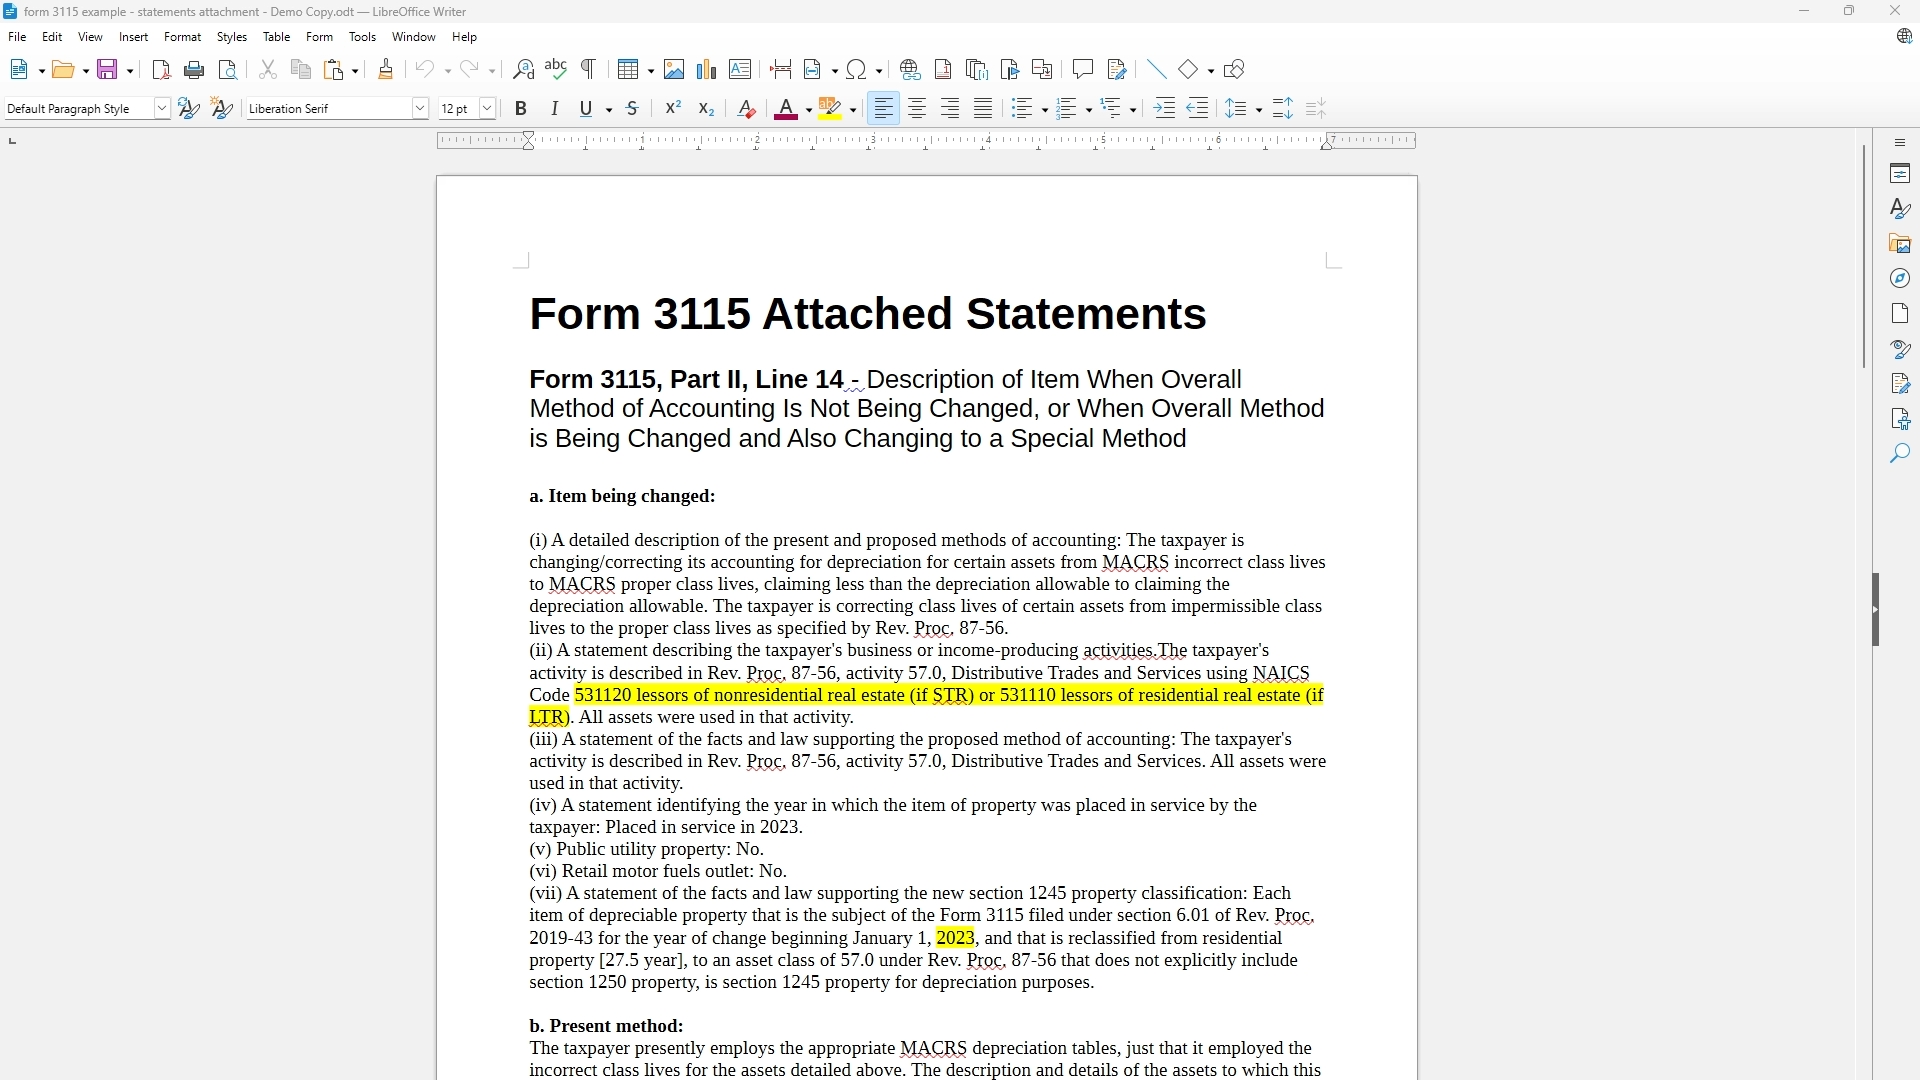Open Find and Replace tool
The width and height of the screenshot is (1920, 1080).
[523, 70]
